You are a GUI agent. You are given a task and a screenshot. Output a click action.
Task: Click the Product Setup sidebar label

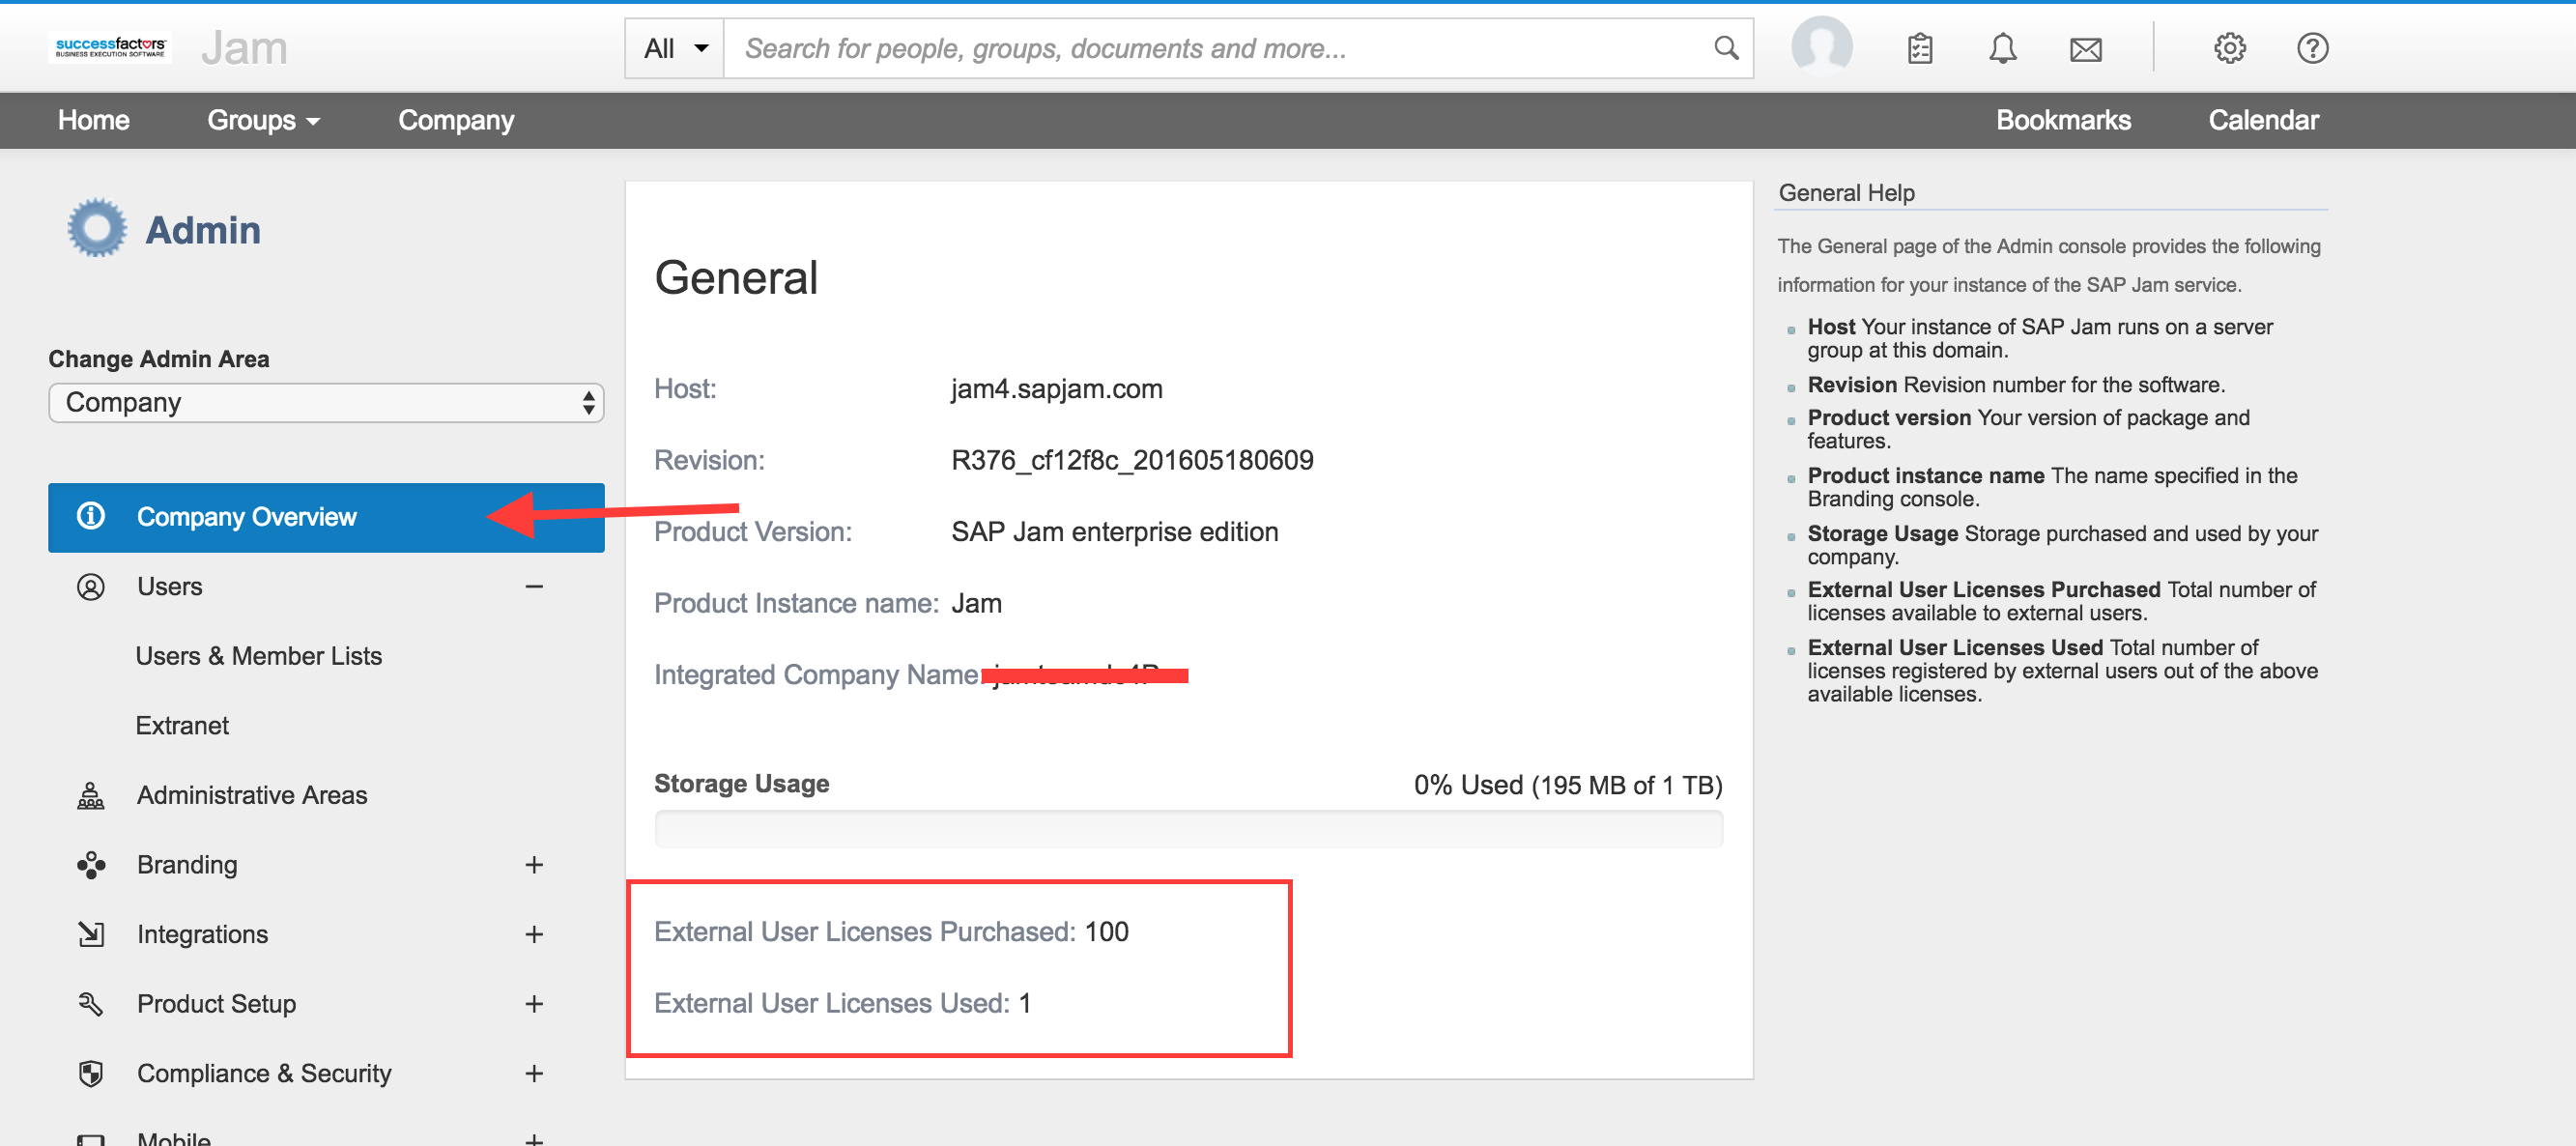pos(216,1003)
